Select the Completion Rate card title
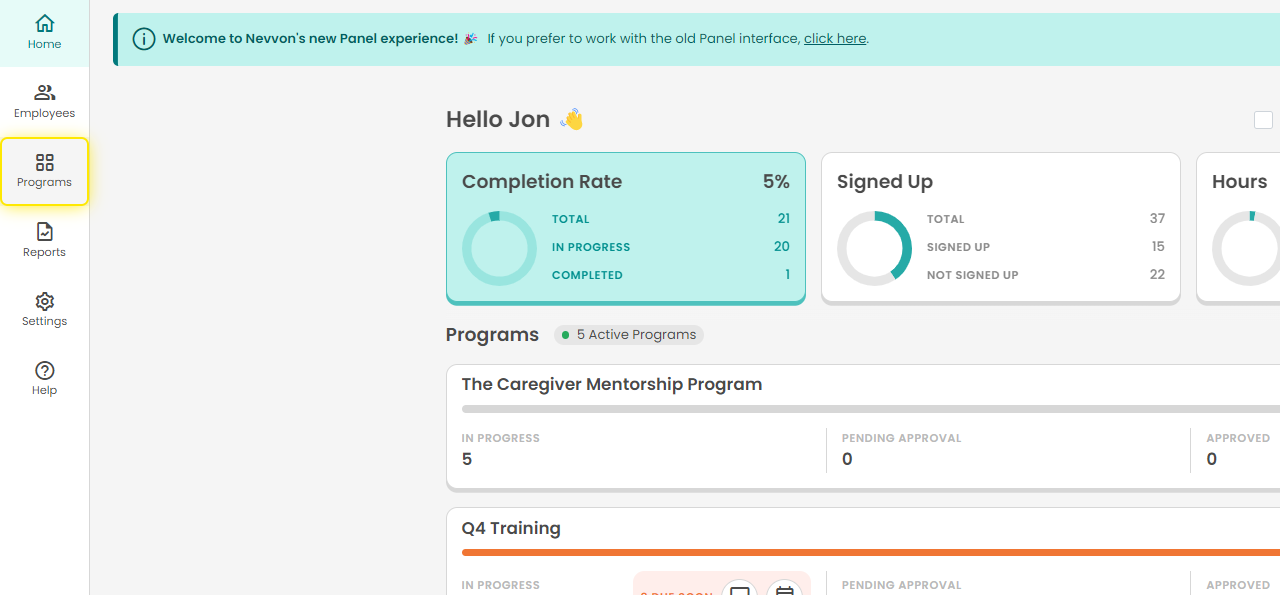This screenshot has width=1280, height=595. 542,182
